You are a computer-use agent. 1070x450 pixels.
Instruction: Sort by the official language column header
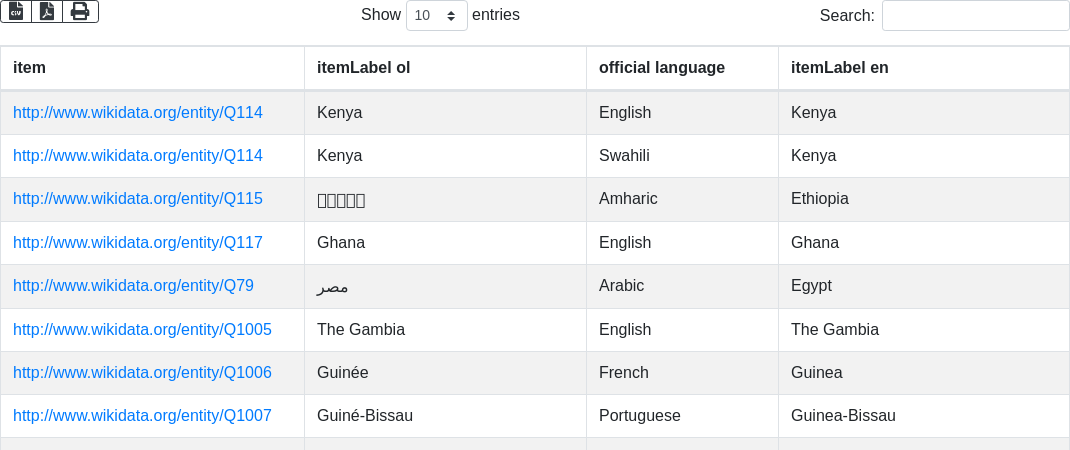(661, 68)
